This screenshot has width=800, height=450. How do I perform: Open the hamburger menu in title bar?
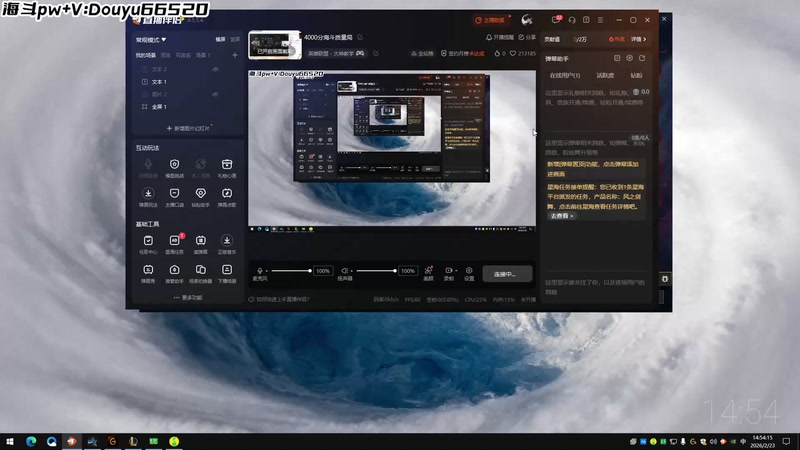tap(601, 20)
